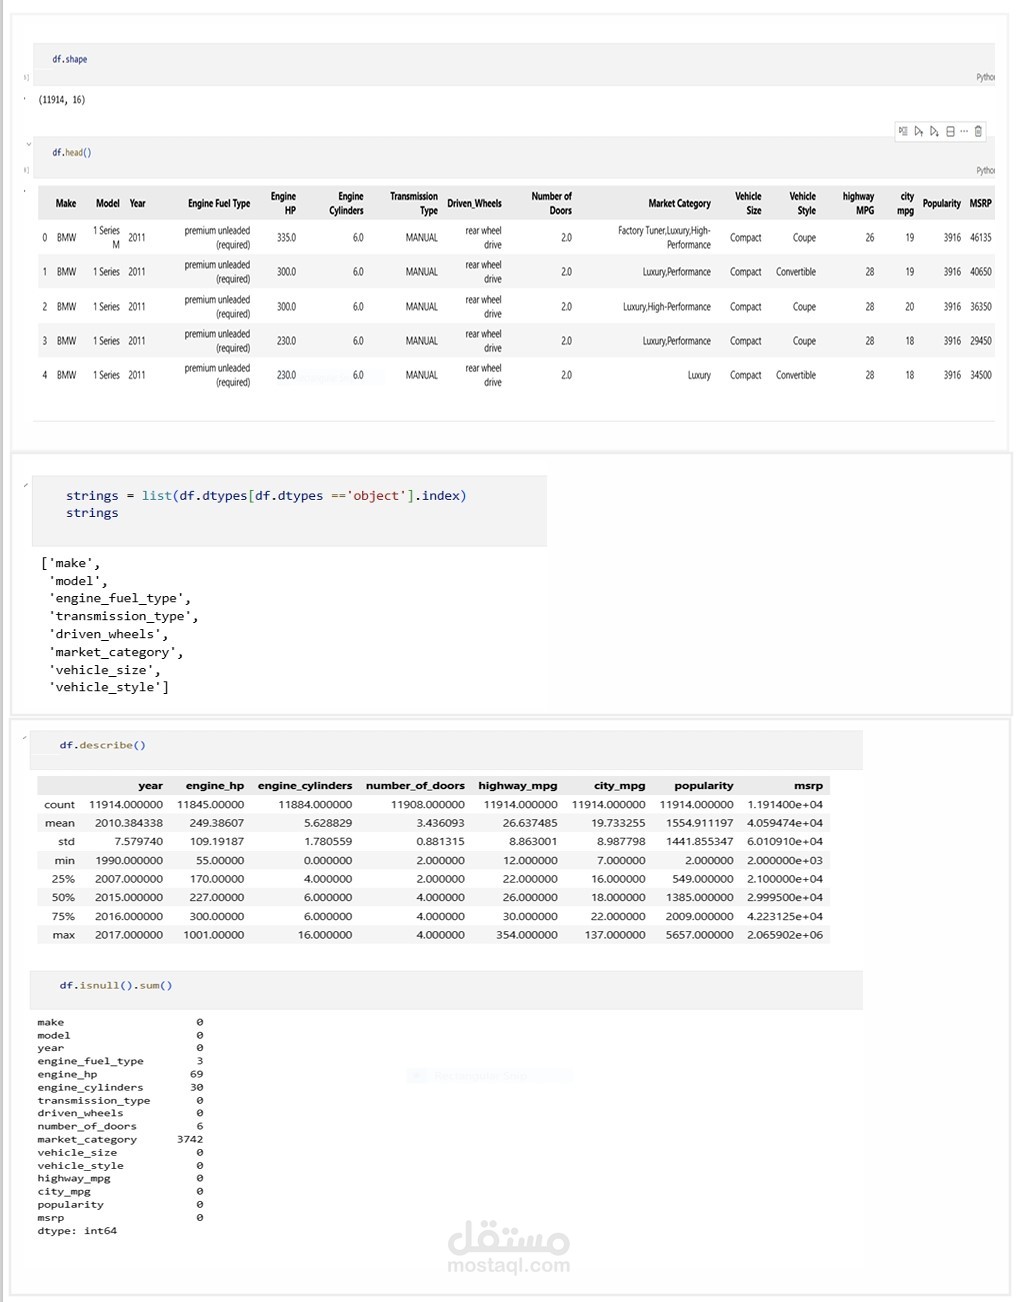Click 'dtype: int64' output line

click(77, 1231)
